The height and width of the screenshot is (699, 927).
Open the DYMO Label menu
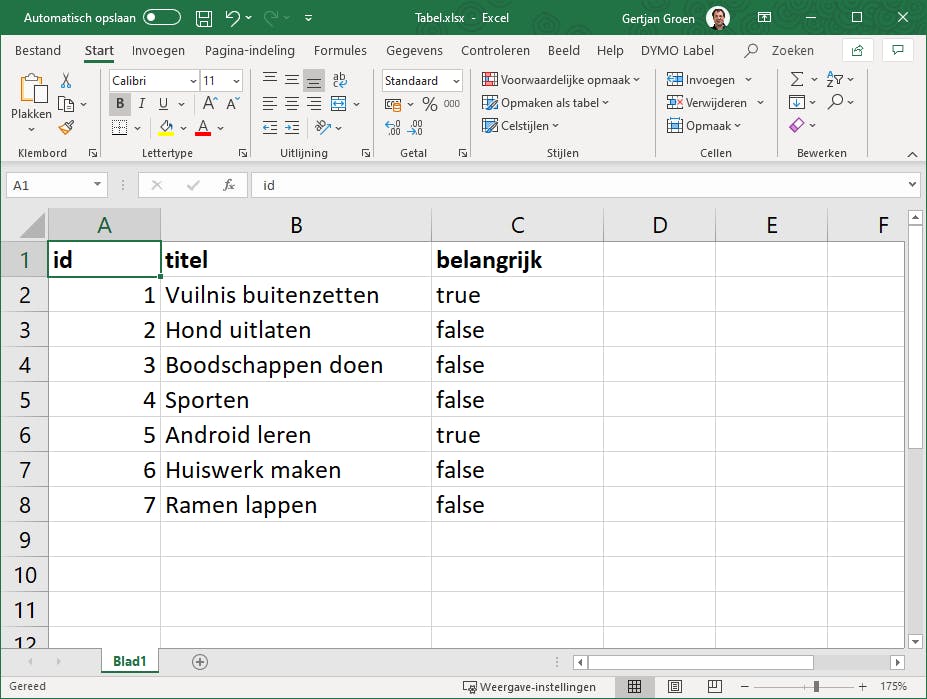[680, 50]
